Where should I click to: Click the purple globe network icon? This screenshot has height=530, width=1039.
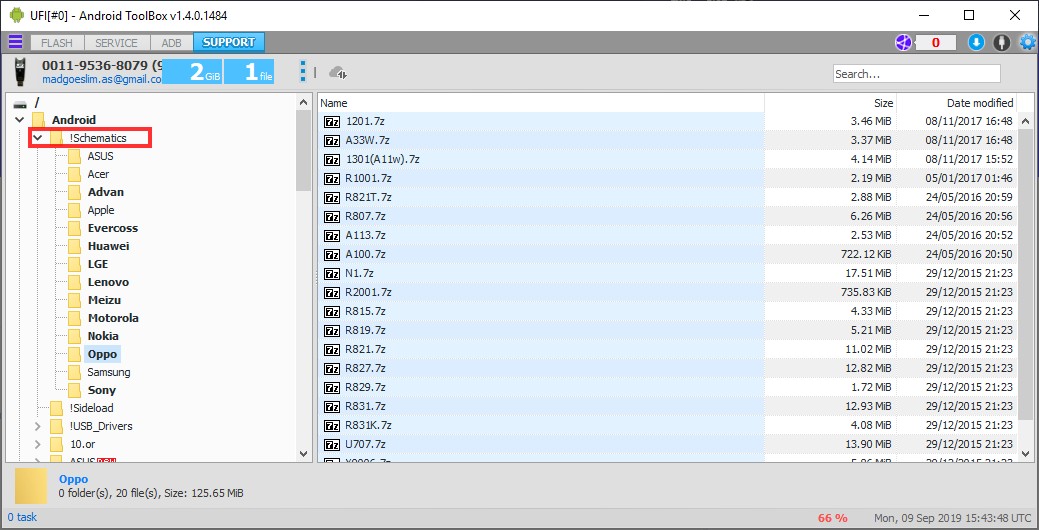click(904, 42)
